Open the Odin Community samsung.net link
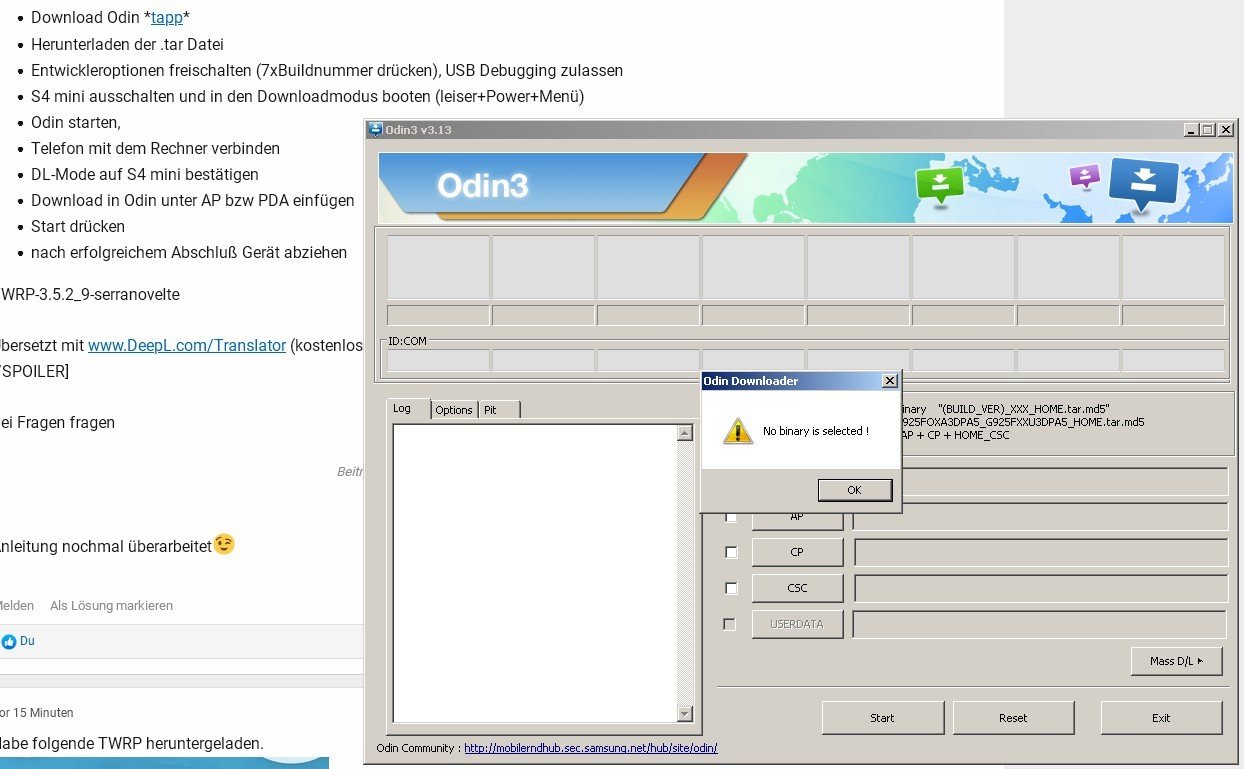1244x769 pixels. (x=591, y=748)
